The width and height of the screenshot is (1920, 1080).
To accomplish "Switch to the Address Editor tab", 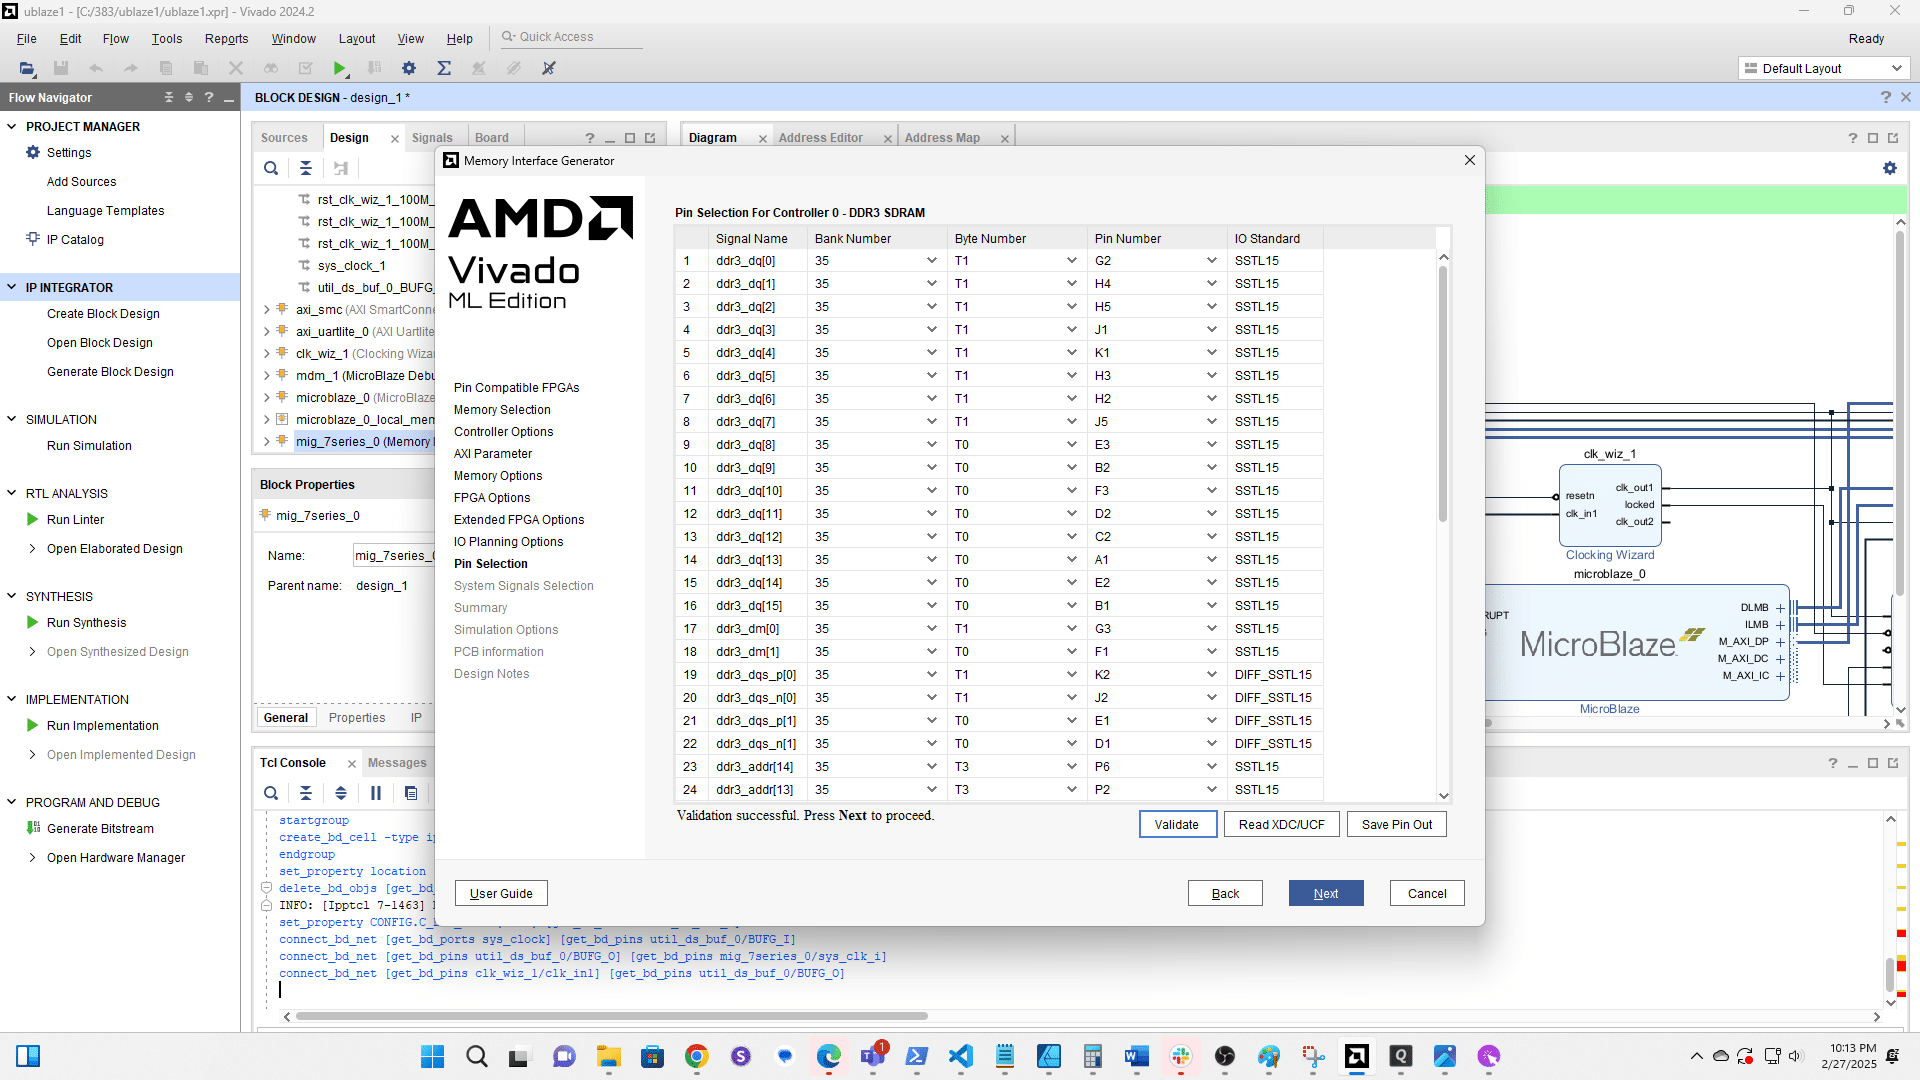I will pos(820,138).
